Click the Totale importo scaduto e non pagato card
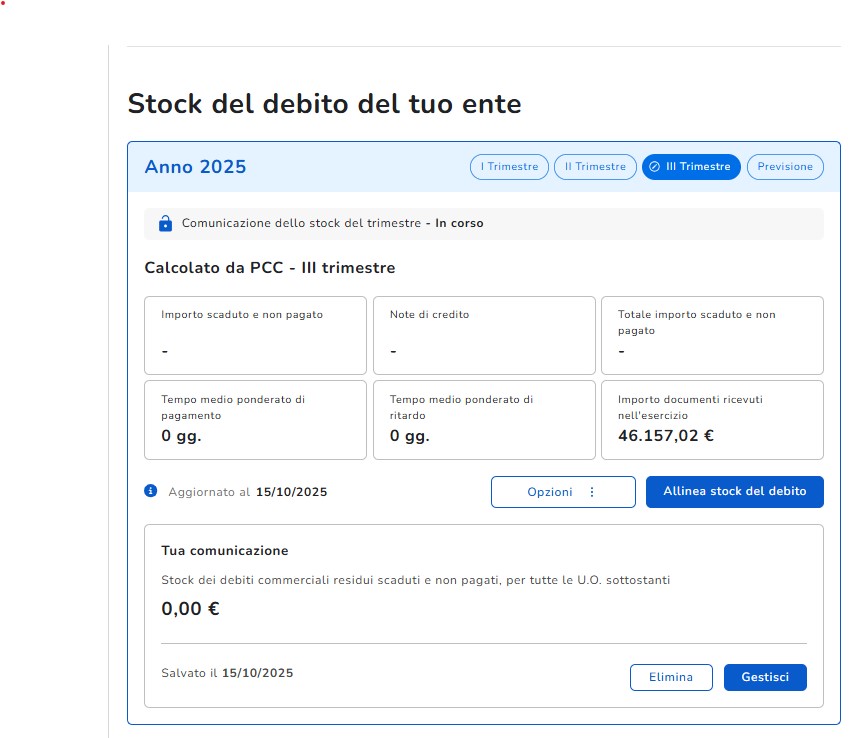The image size is (858, 738). coord(712,335)
